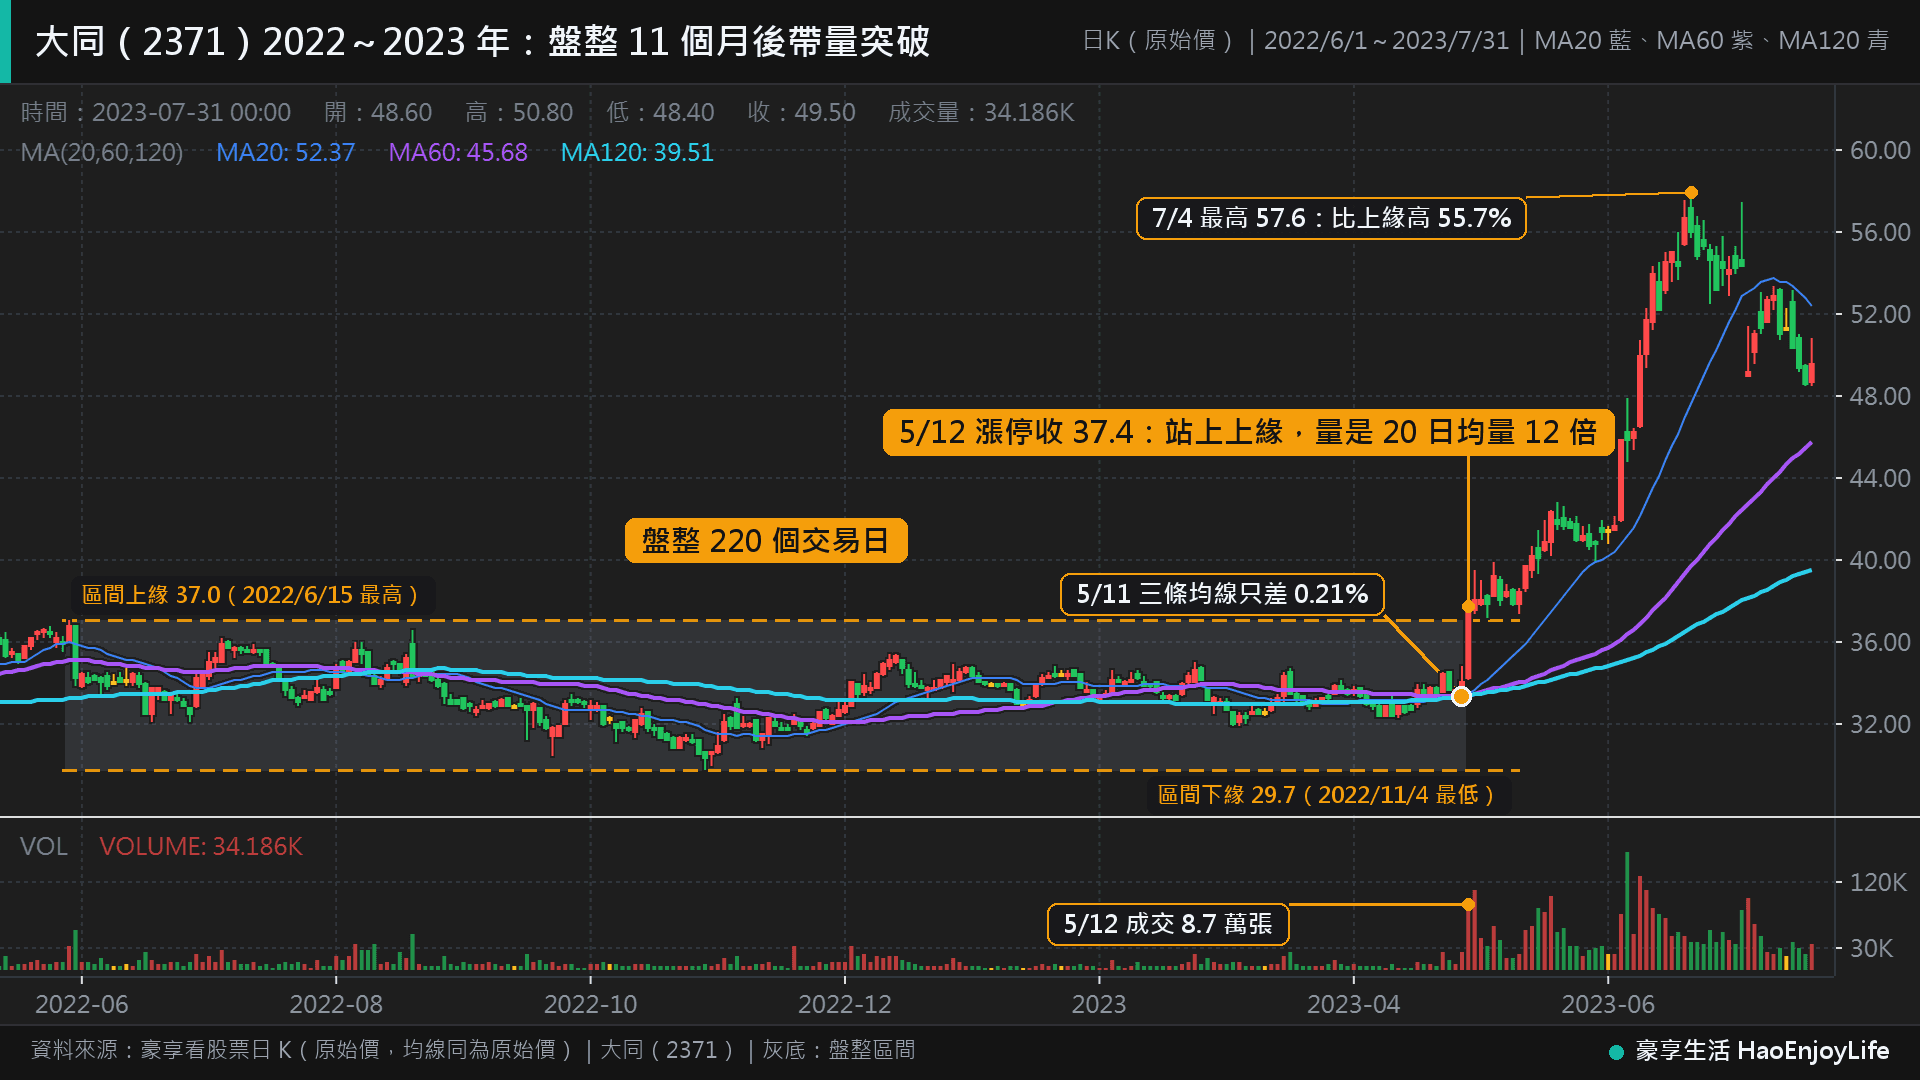Click the 2023 date axis label
The image size is (1920, 1080).
coord(1099,1004)
